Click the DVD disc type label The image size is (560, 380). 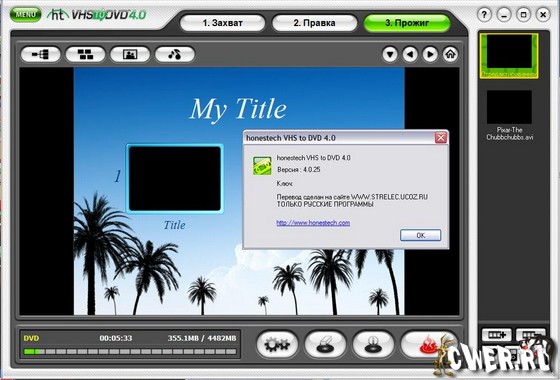(31, 338)
